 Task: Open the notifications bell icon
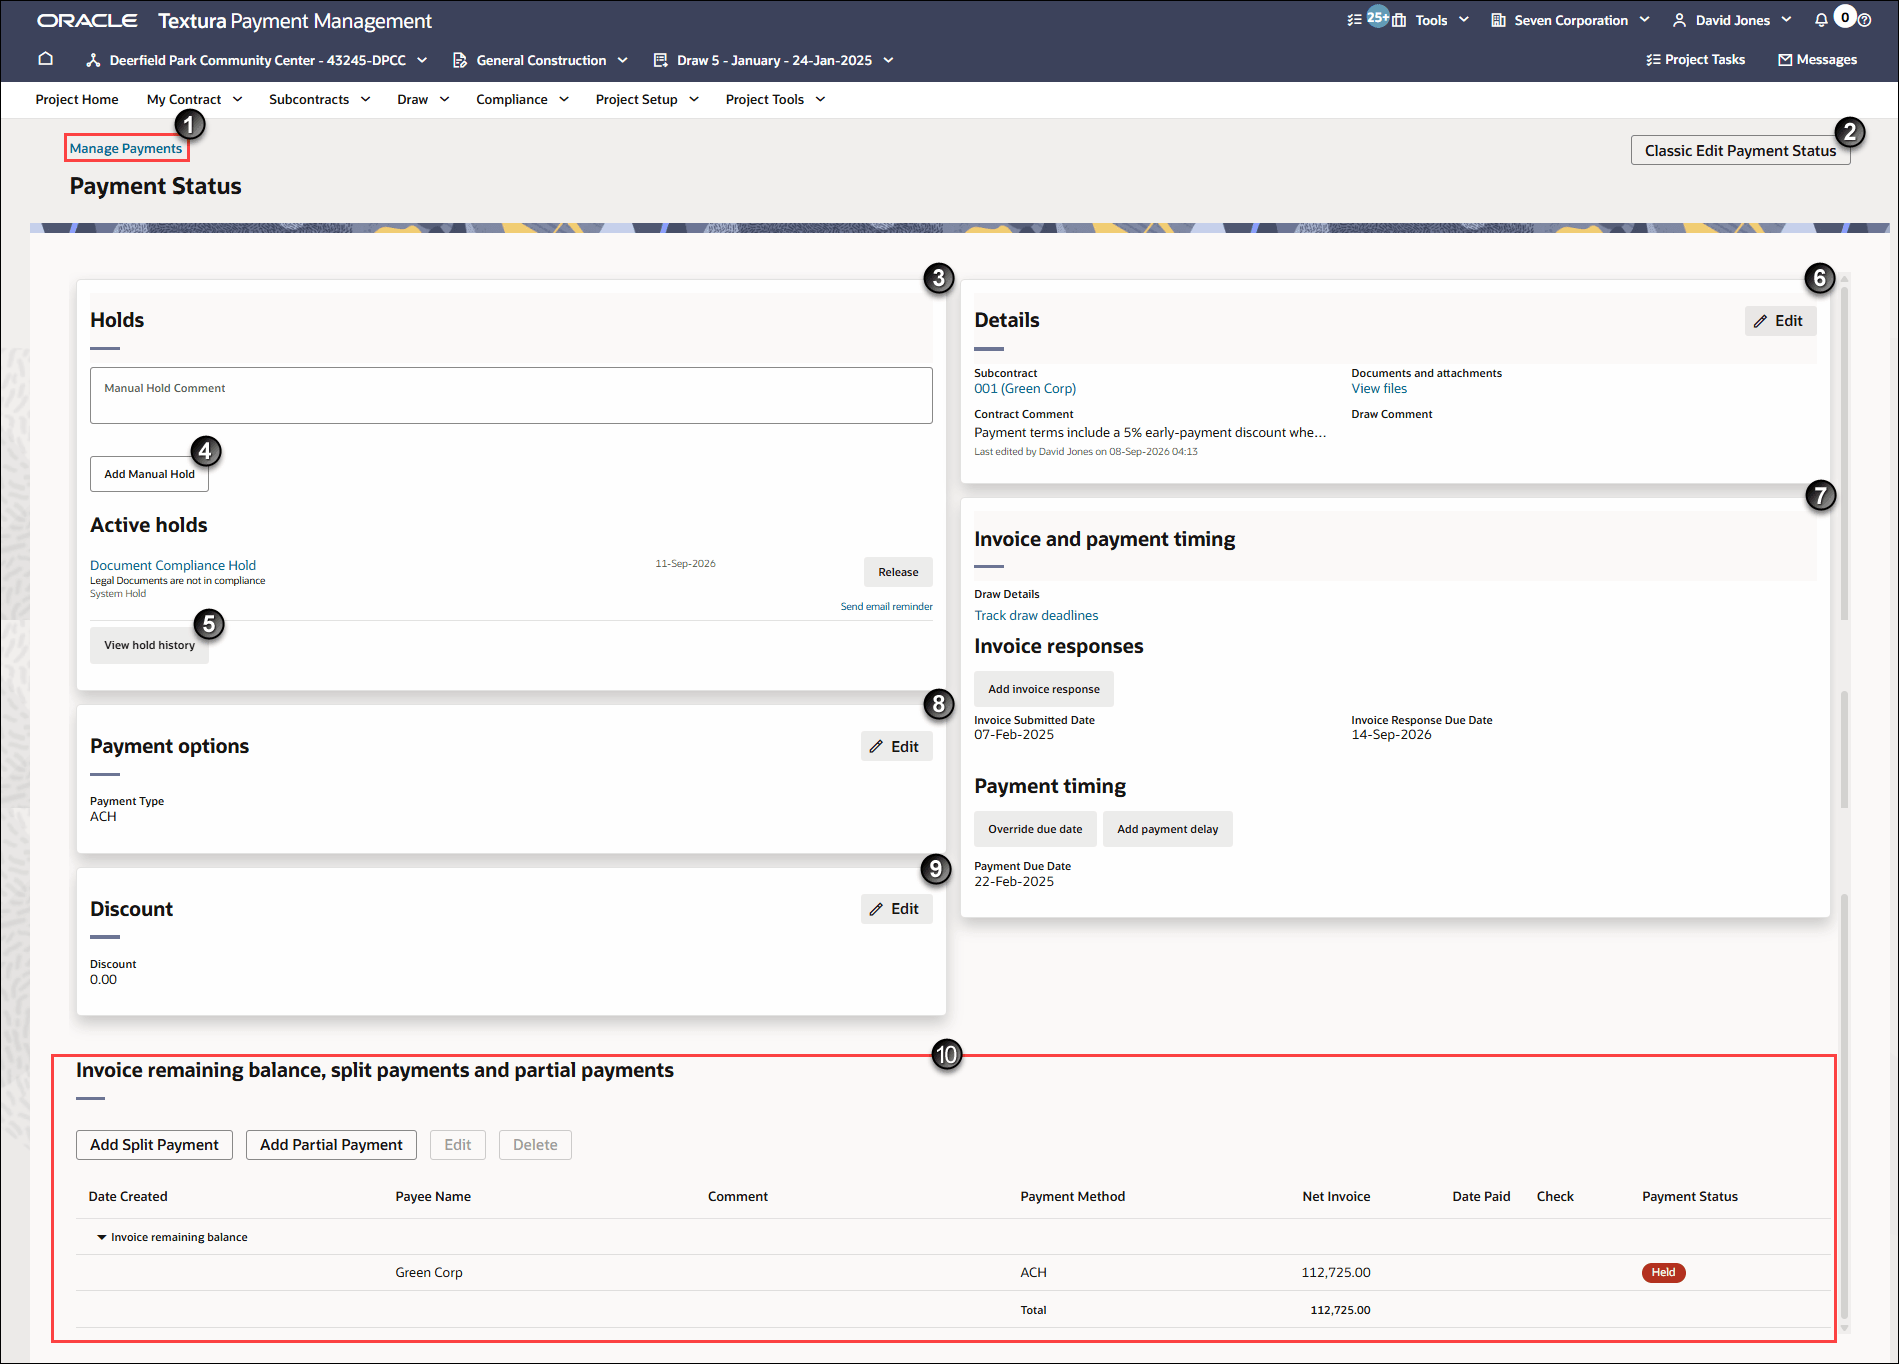point(1821,20)
